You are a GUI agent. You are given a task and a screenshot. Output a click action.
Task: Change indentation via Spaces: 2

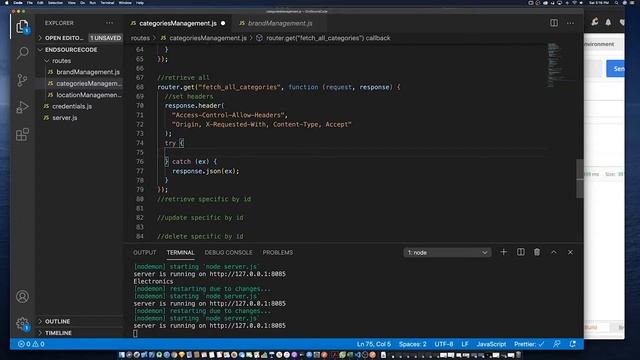click(413, 344)
